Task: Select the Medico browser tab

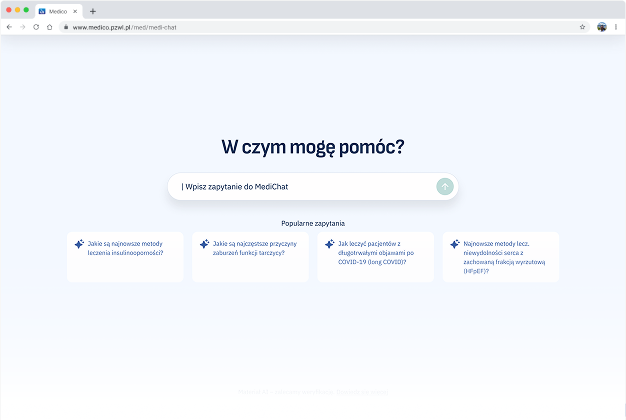Action: click(x=55, y=11)
